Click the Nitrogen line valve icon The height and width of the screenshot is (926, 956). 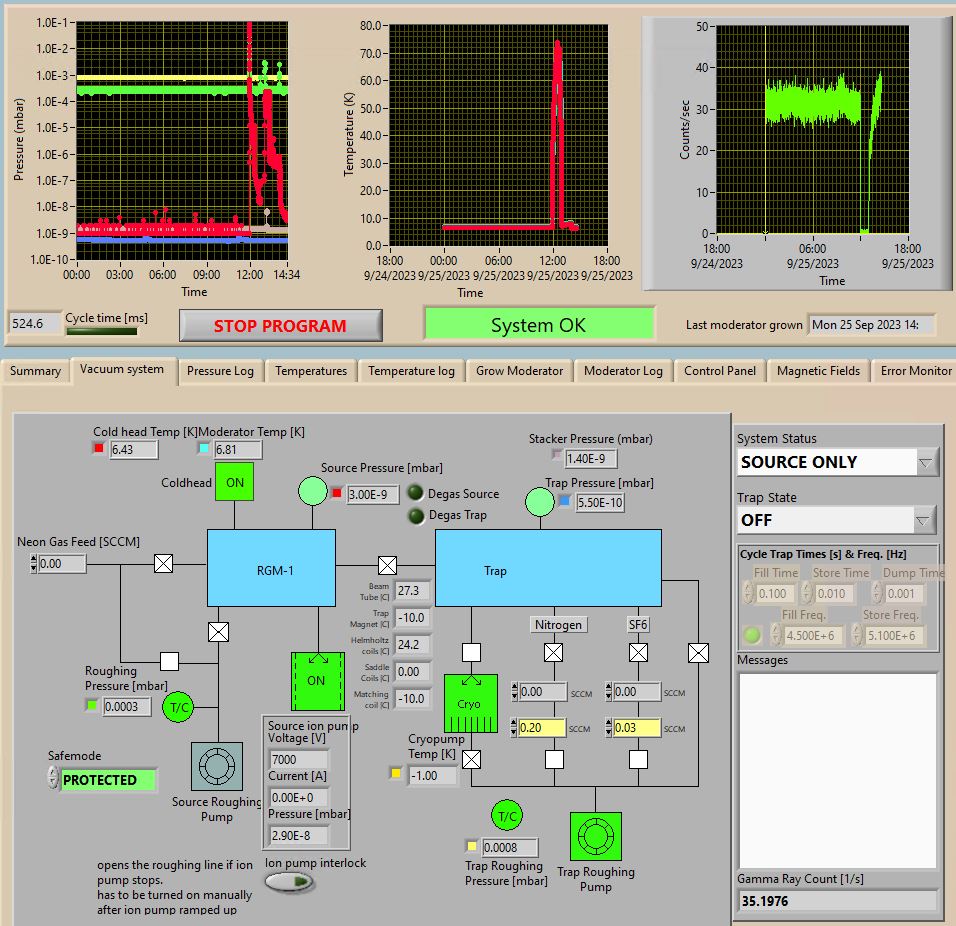click(x=553, y=653)
